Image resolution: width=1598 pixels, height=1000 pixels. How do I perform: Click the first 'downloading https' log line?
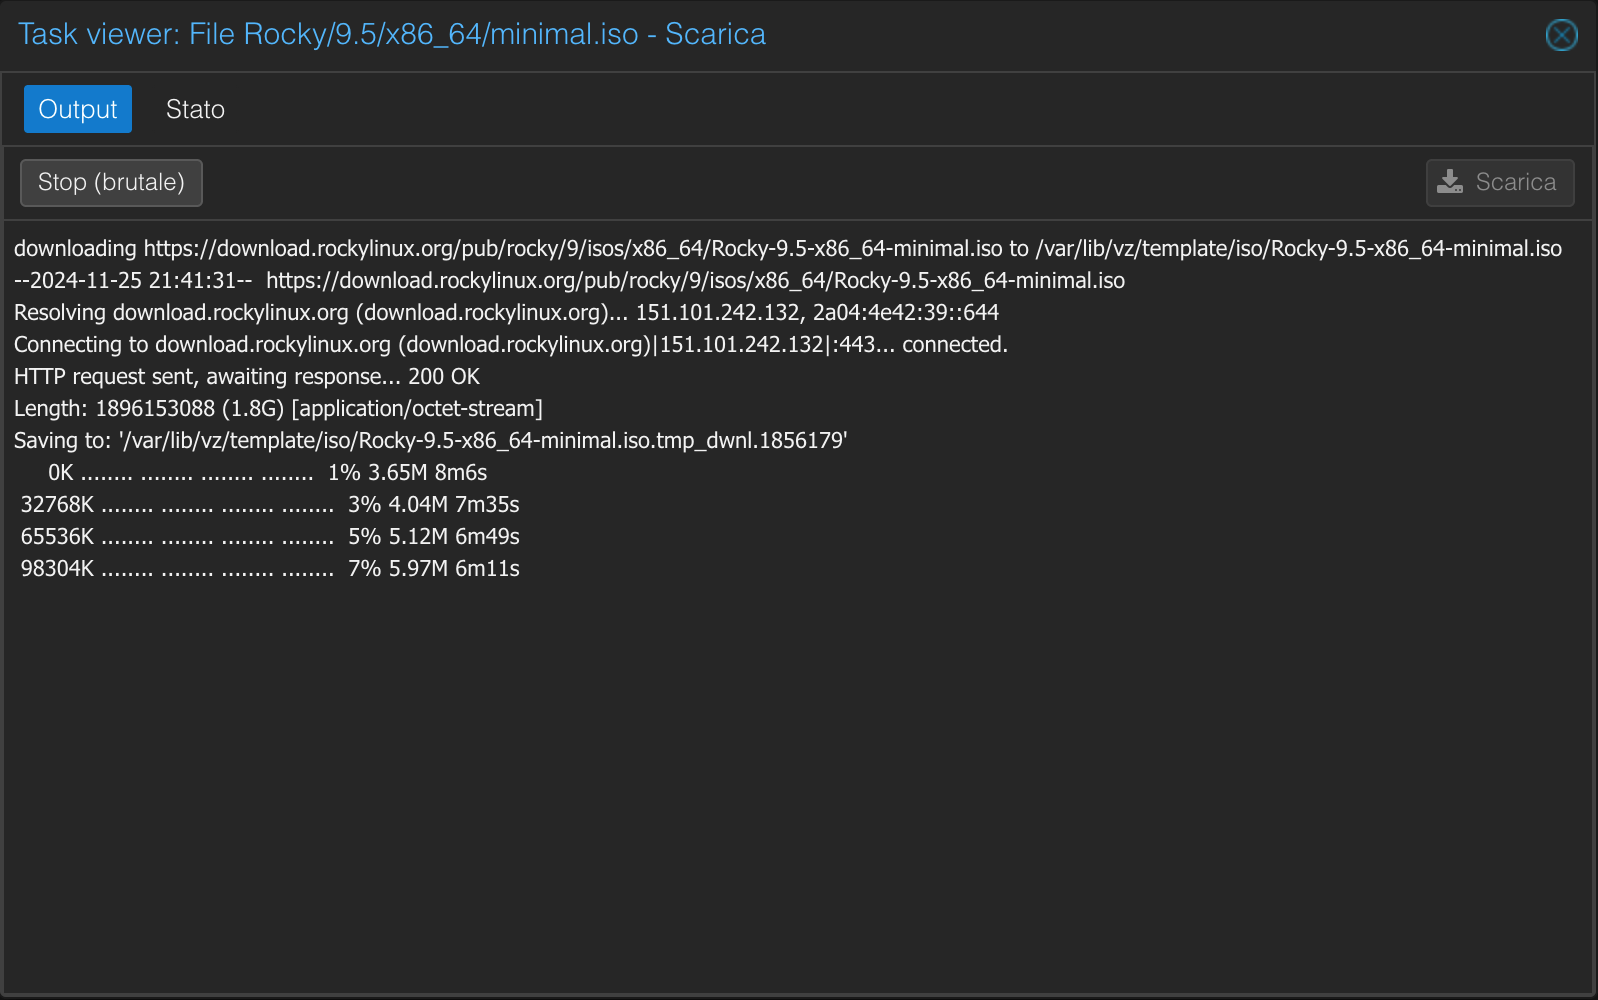(x=787, y=248)
